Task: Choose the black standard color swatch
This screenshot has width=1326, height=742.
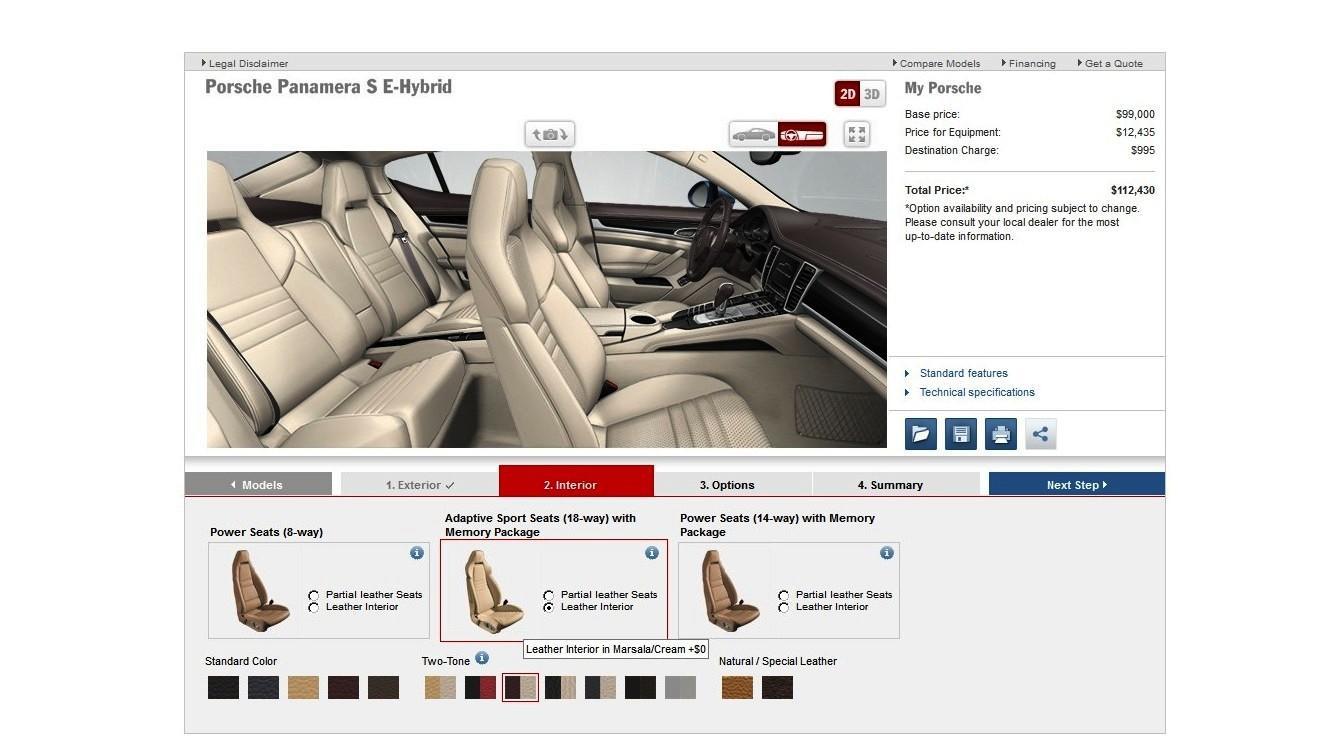Action: pyautogui.click(x=223, y=687)
